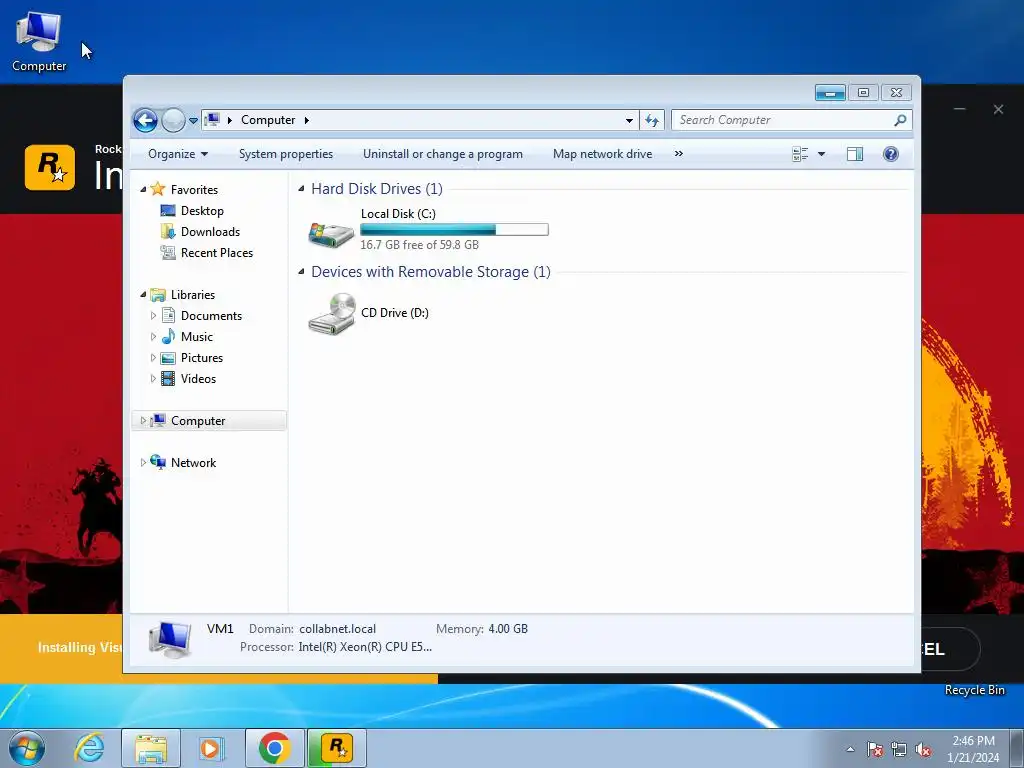Viewport: 1024px width, 768px height.
Task: Click the collabnet.local domain text
Action: (338, 629)
